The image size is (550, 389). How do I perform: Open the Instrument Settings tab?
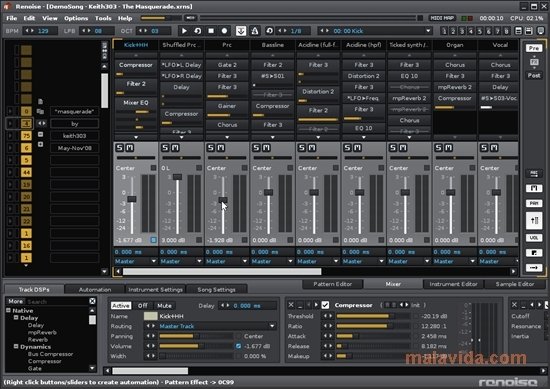click(155, 289)
